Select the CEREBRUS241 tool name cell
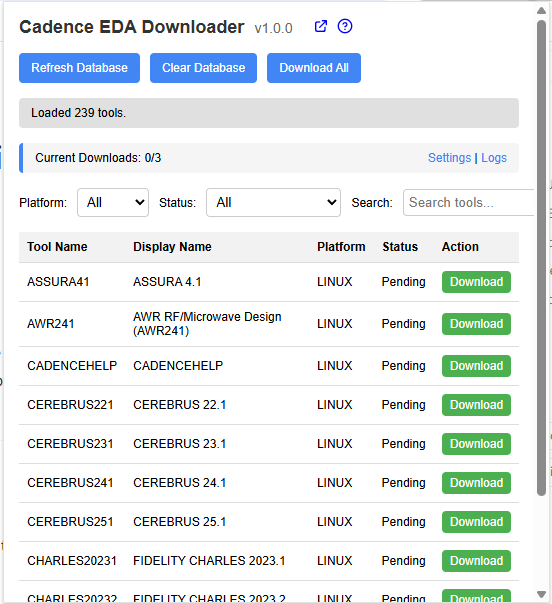The height and width of the screenshot is (604, 552). click(70, 483)
